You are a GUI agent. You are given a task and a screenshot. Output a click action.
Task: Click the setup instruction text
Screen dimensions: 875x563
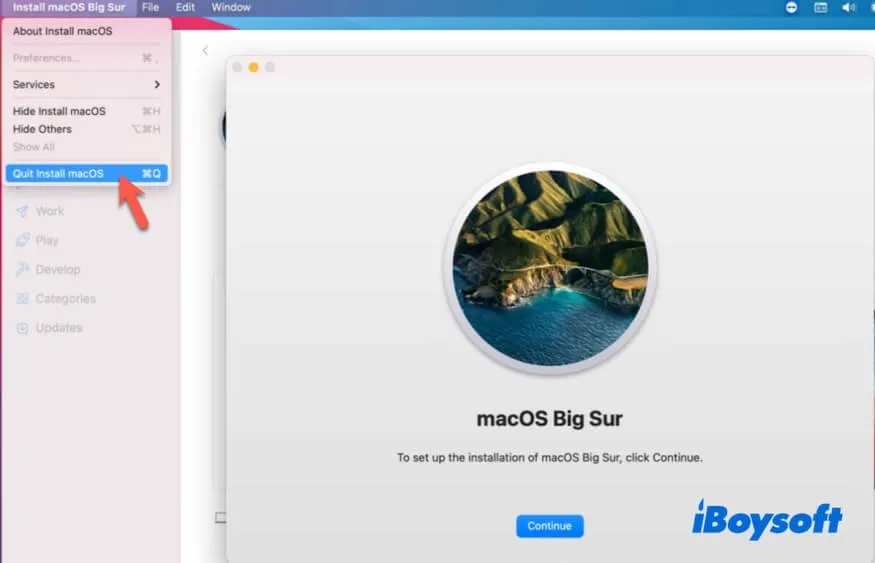tap(550, 458)
